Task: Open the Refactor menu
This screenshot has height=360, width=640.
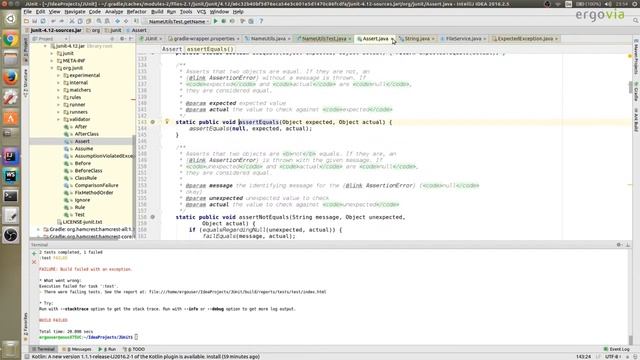Action: (x=136, y=12)
